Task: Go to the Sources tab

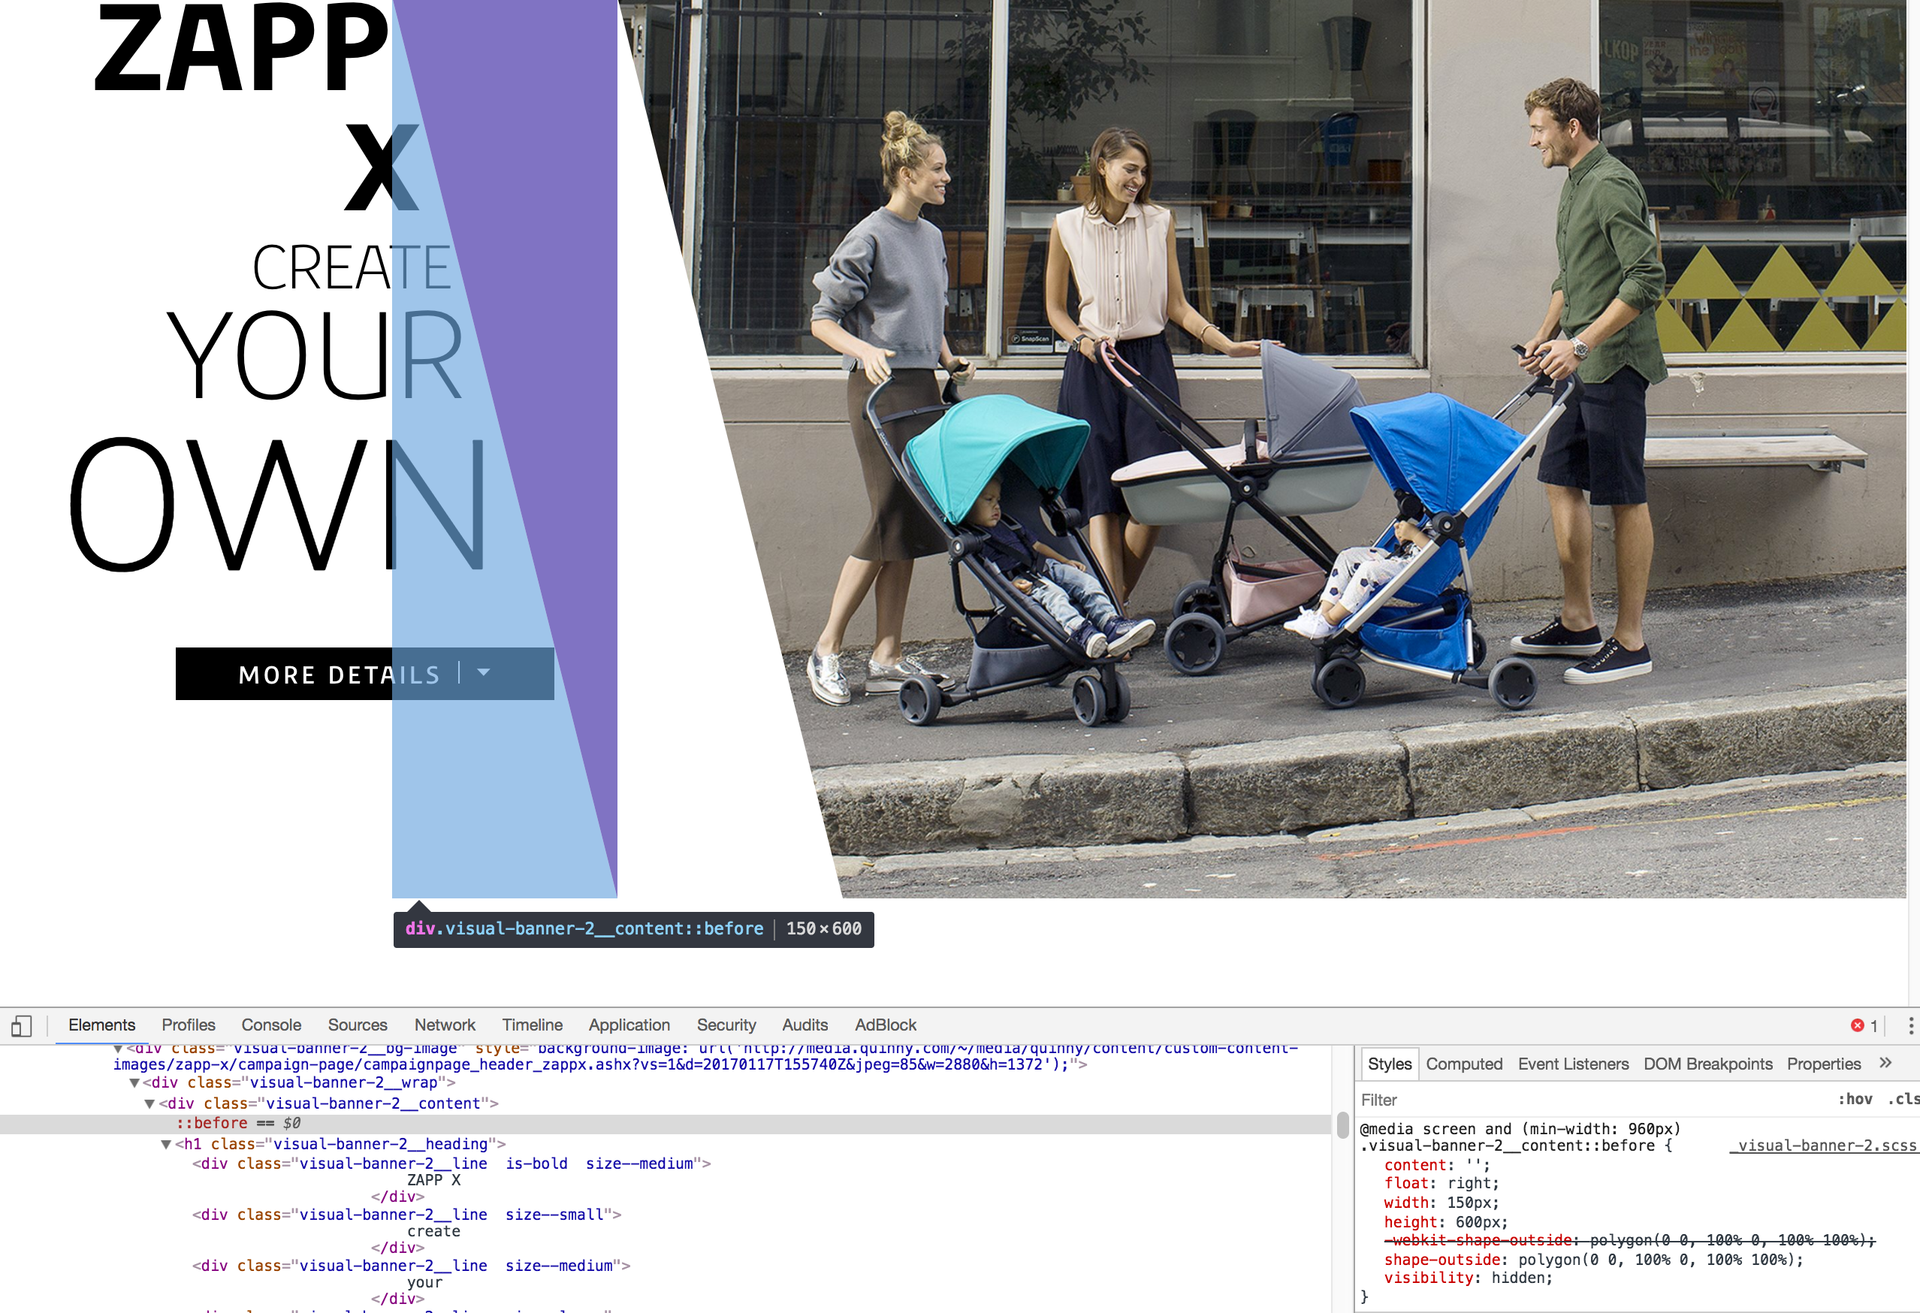Action: [x=357, y=1025]
